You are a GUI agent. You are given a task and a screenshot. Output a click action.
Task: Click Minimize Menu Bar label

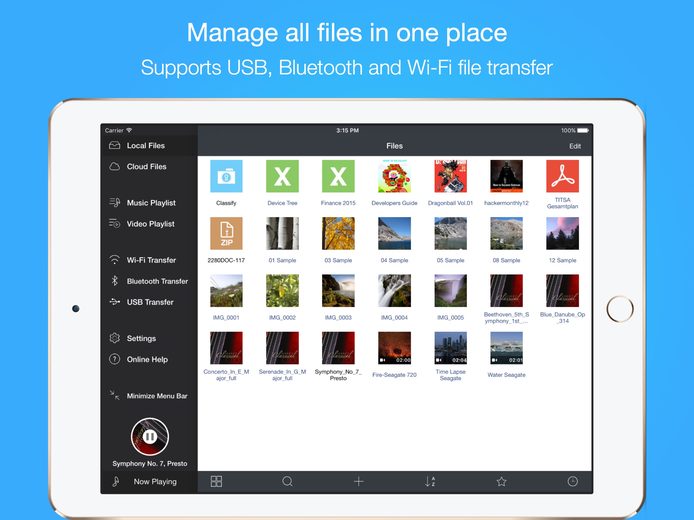157,396
